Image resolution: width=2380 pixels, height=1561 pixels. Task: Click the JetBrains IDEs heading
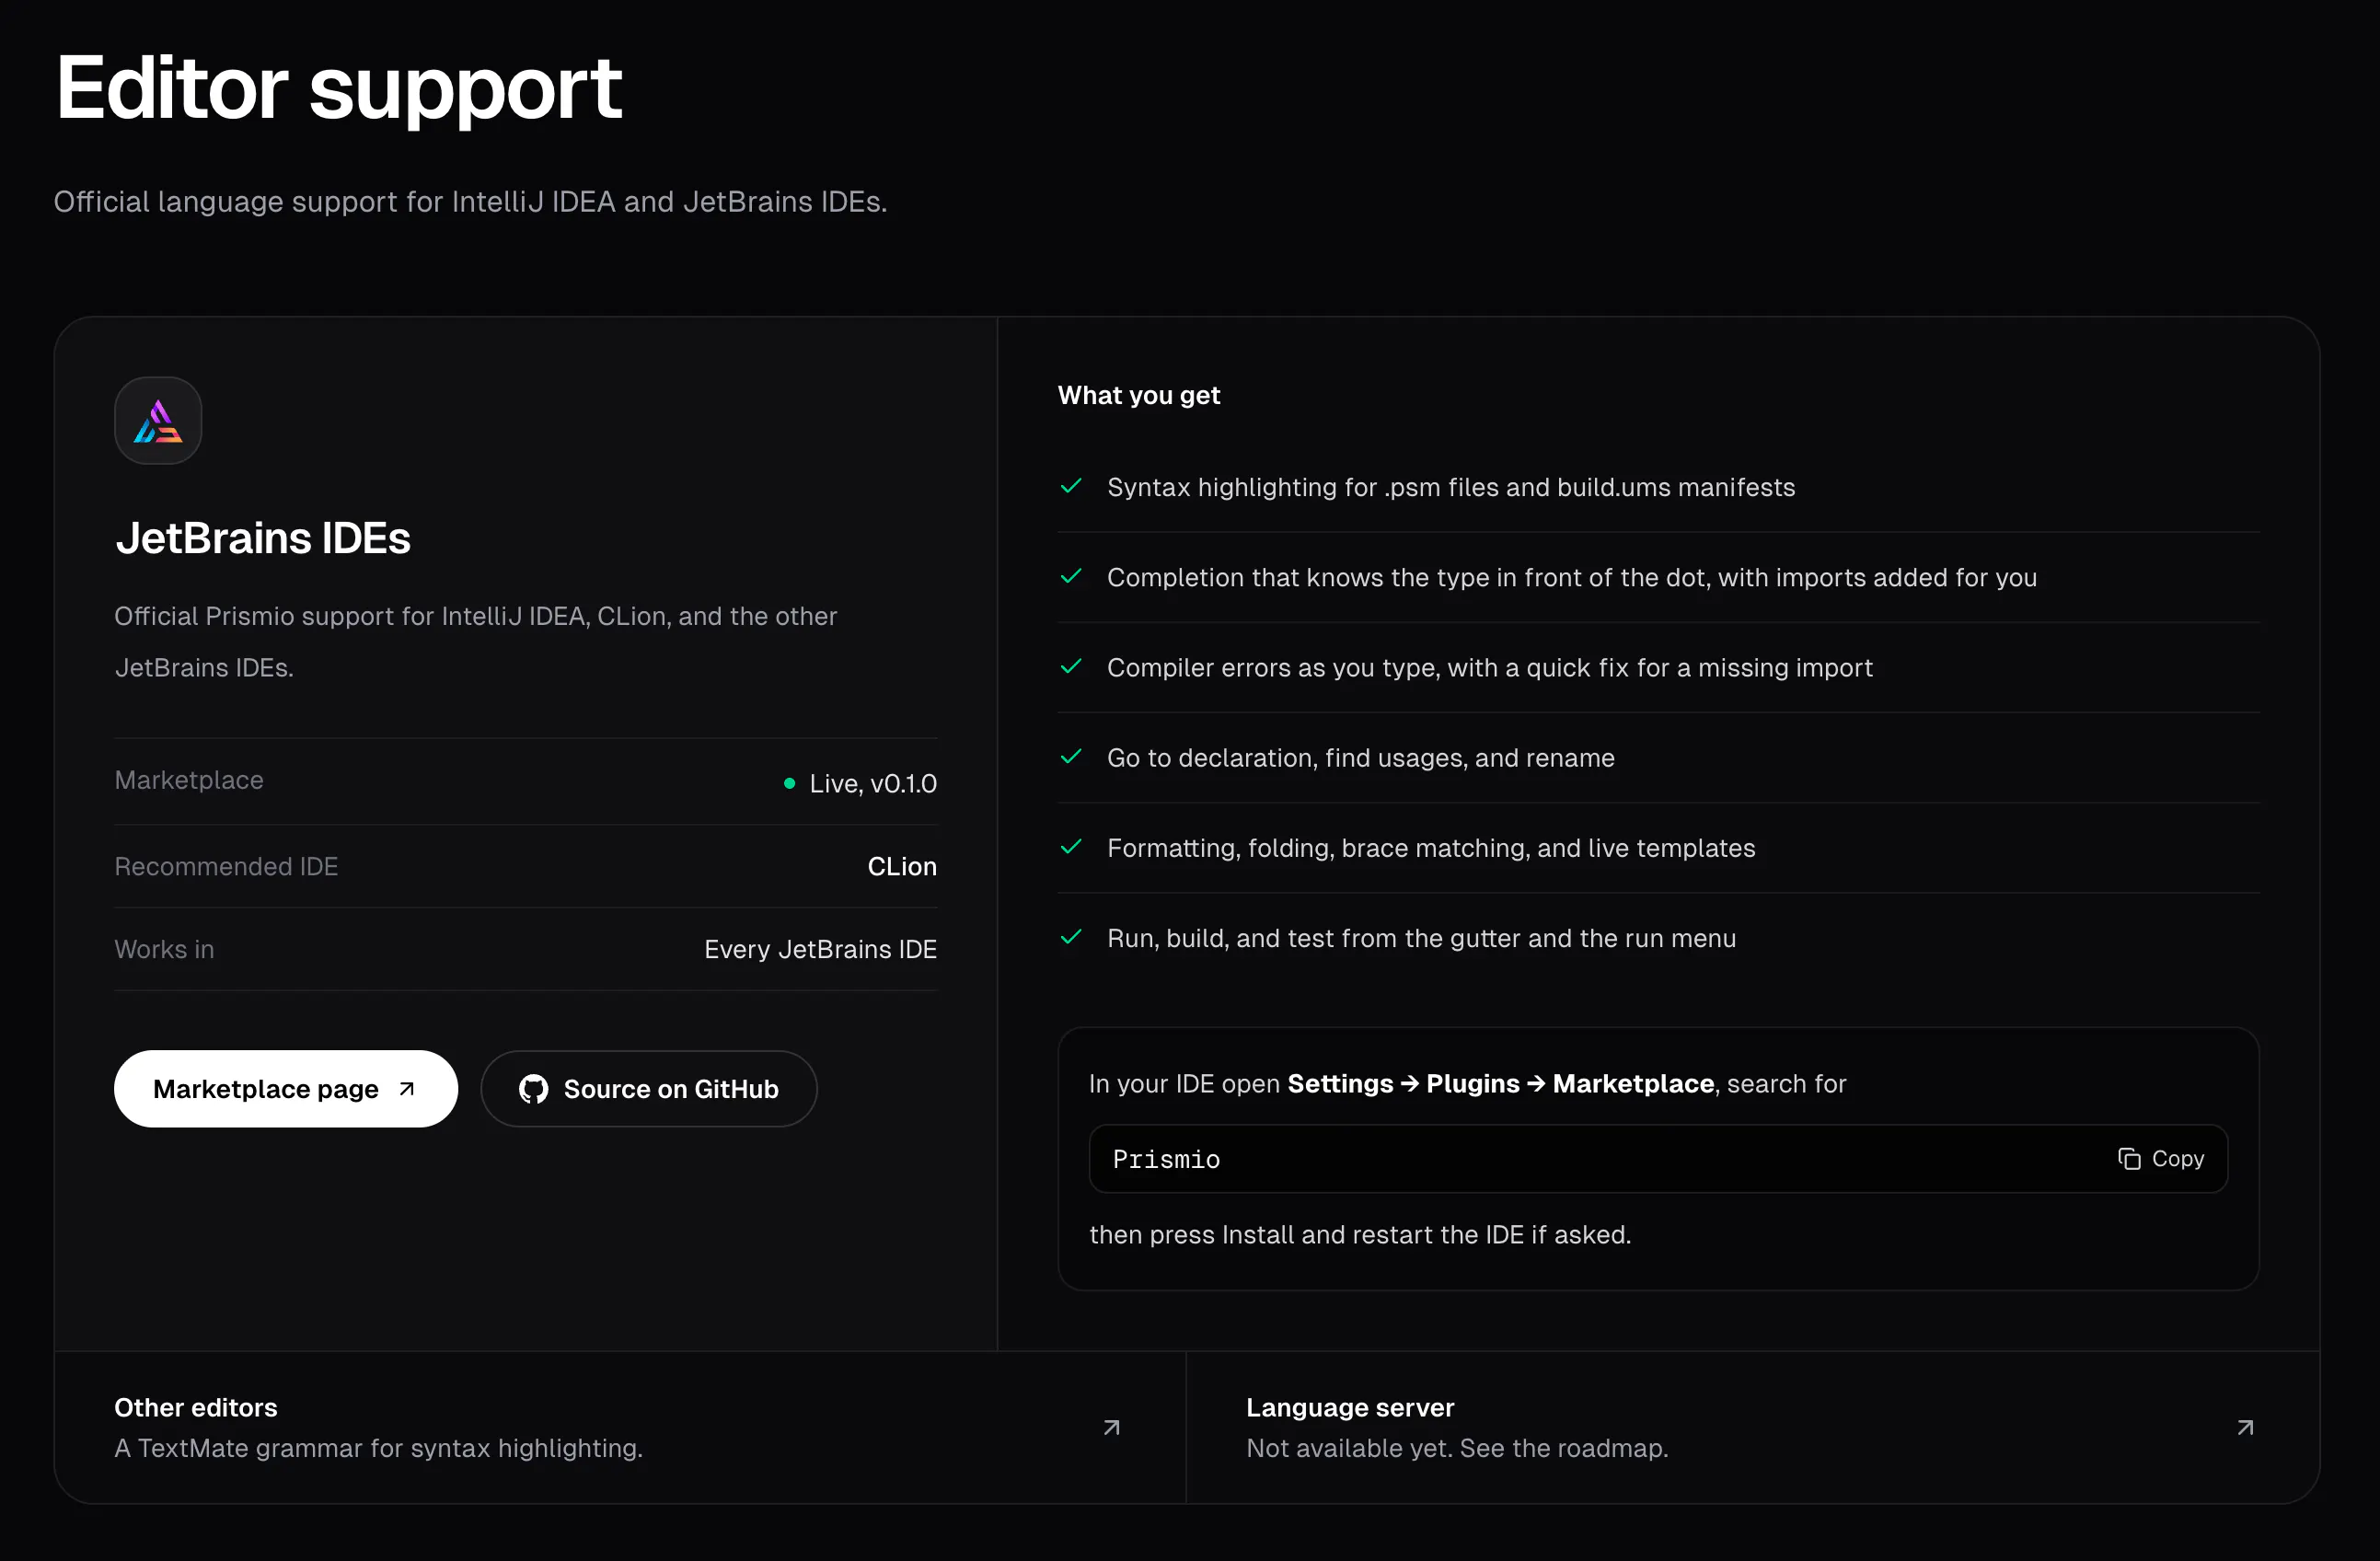(263, 538)
